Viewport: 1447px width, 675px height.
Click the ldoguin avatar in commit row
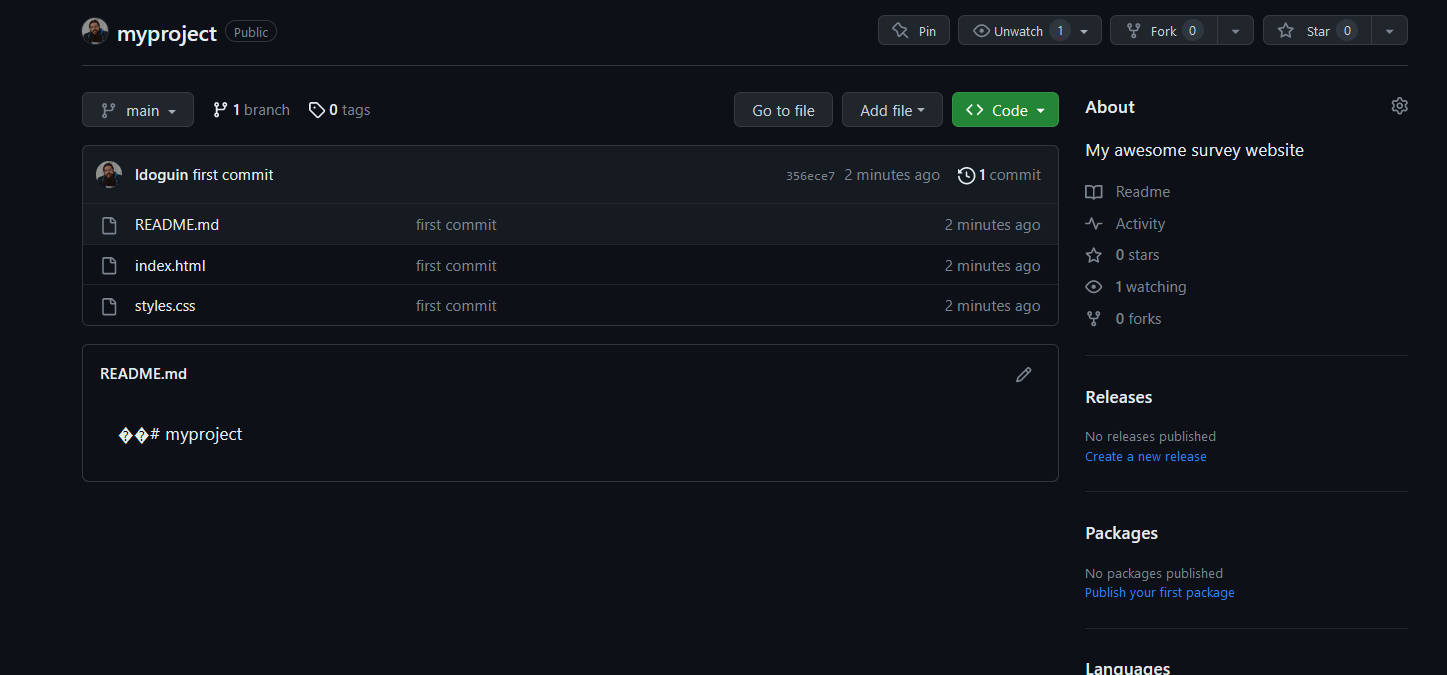tap(109, 174)
